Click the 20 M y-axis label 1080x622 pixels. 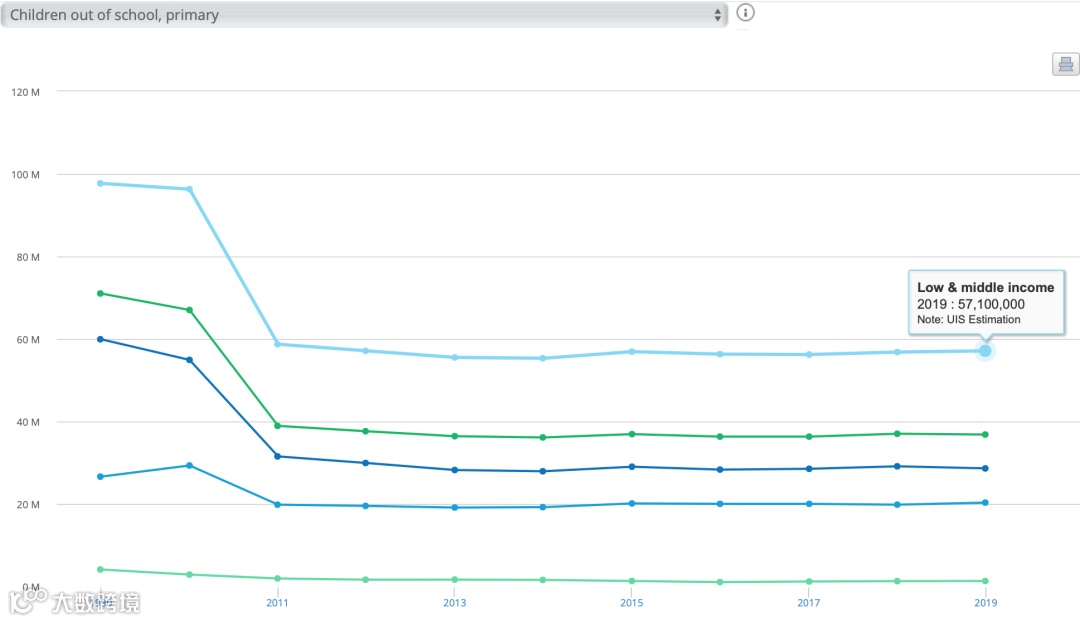(x=28, y=505)
